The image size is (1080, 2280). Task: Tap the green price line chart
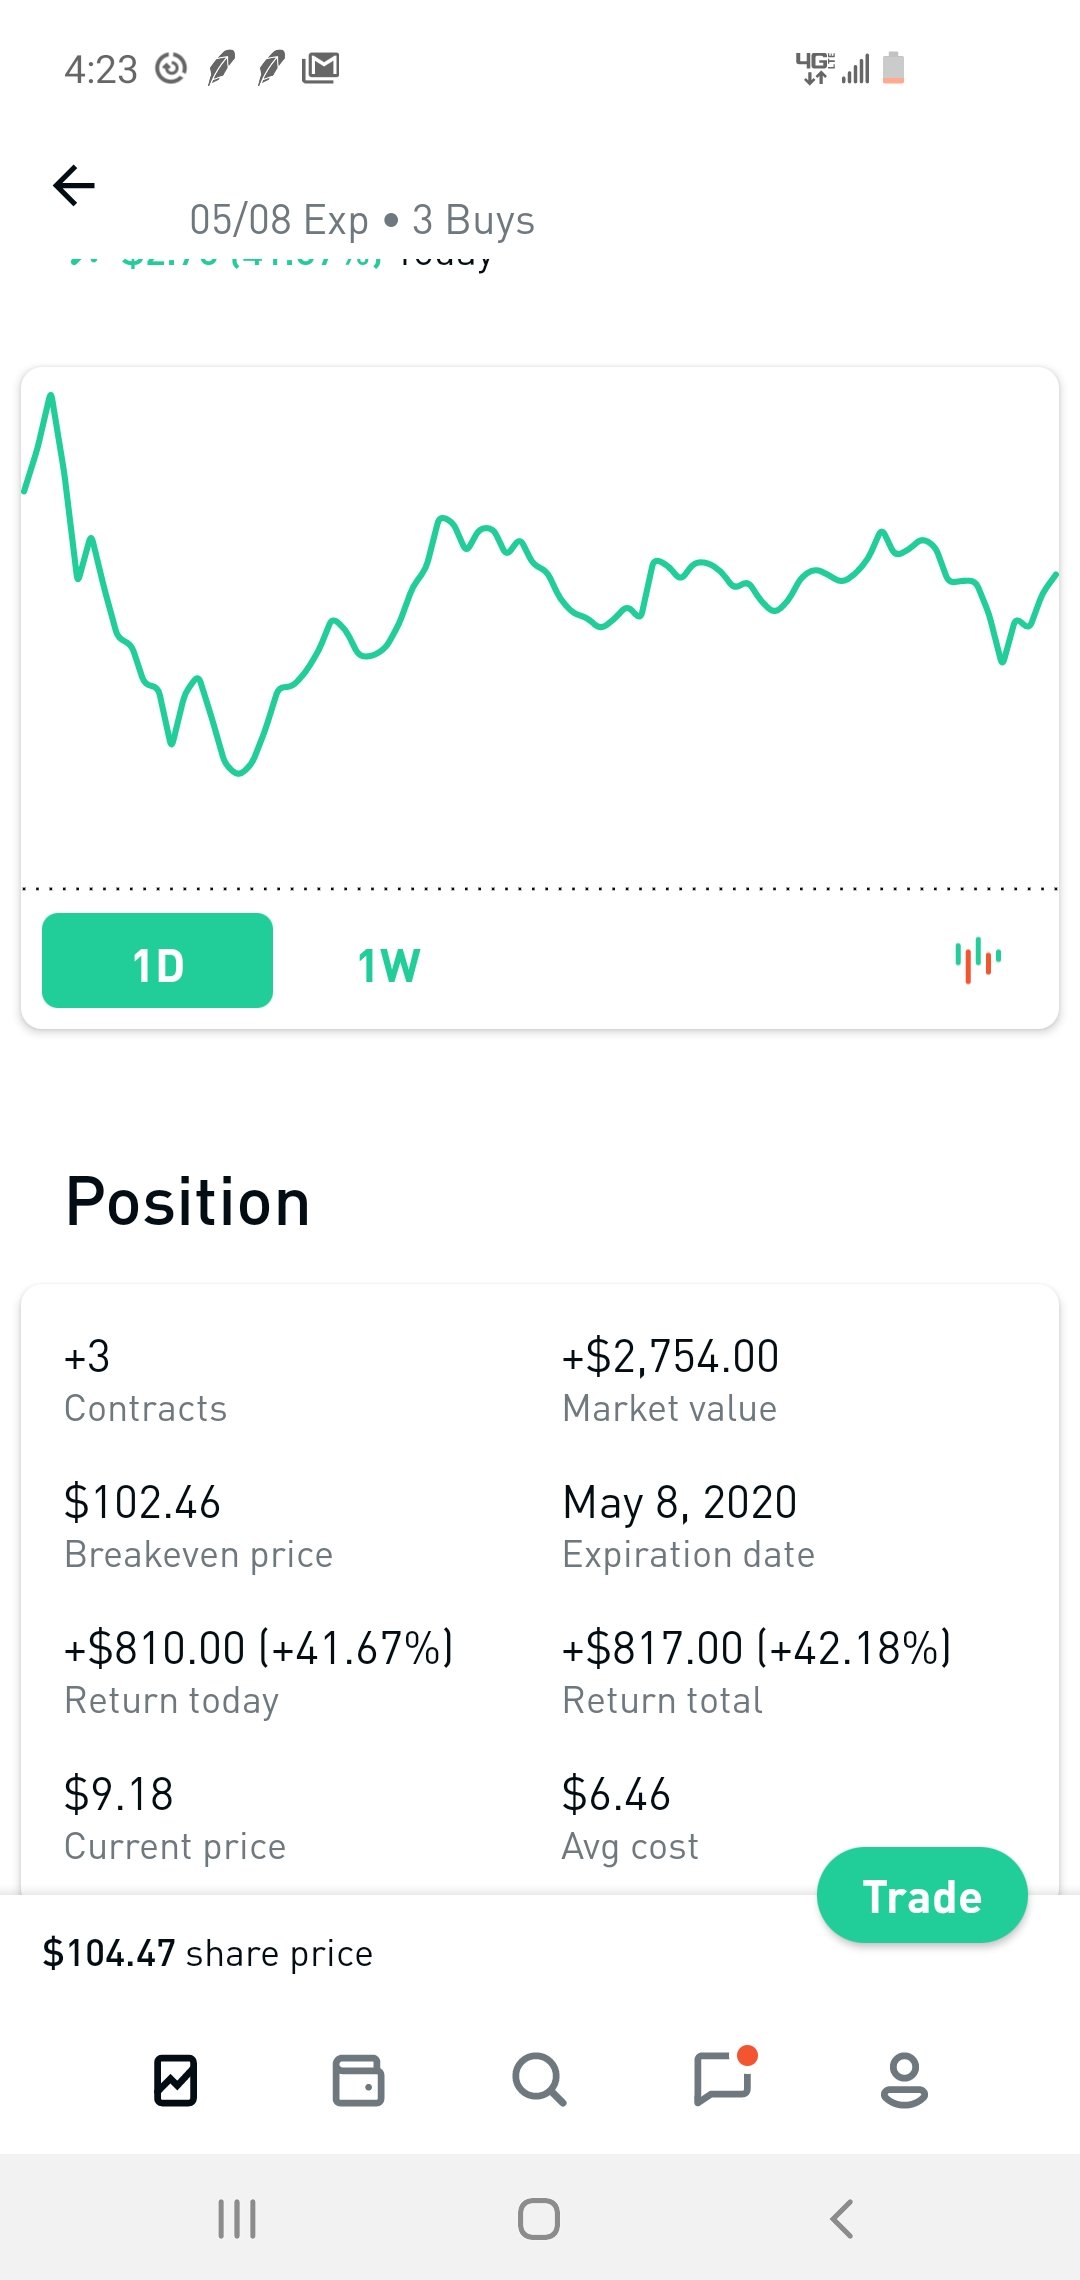click(x=540, y=600)
